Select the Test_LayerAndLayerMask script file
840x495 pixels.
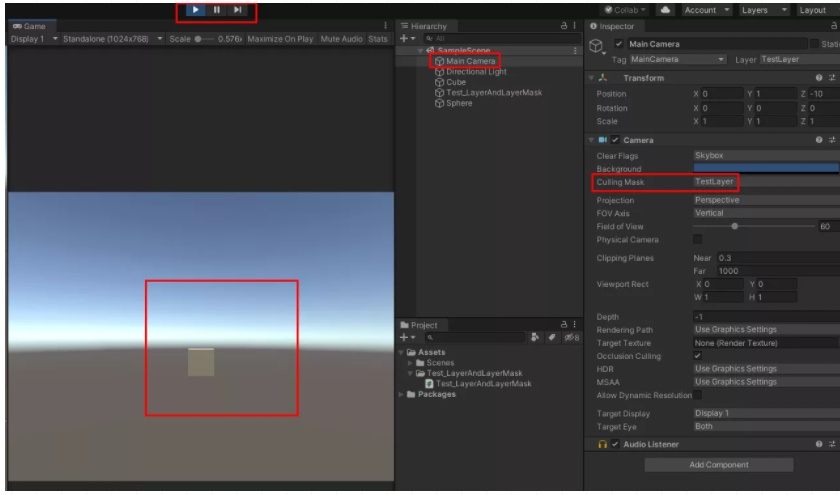coord(478,384)
